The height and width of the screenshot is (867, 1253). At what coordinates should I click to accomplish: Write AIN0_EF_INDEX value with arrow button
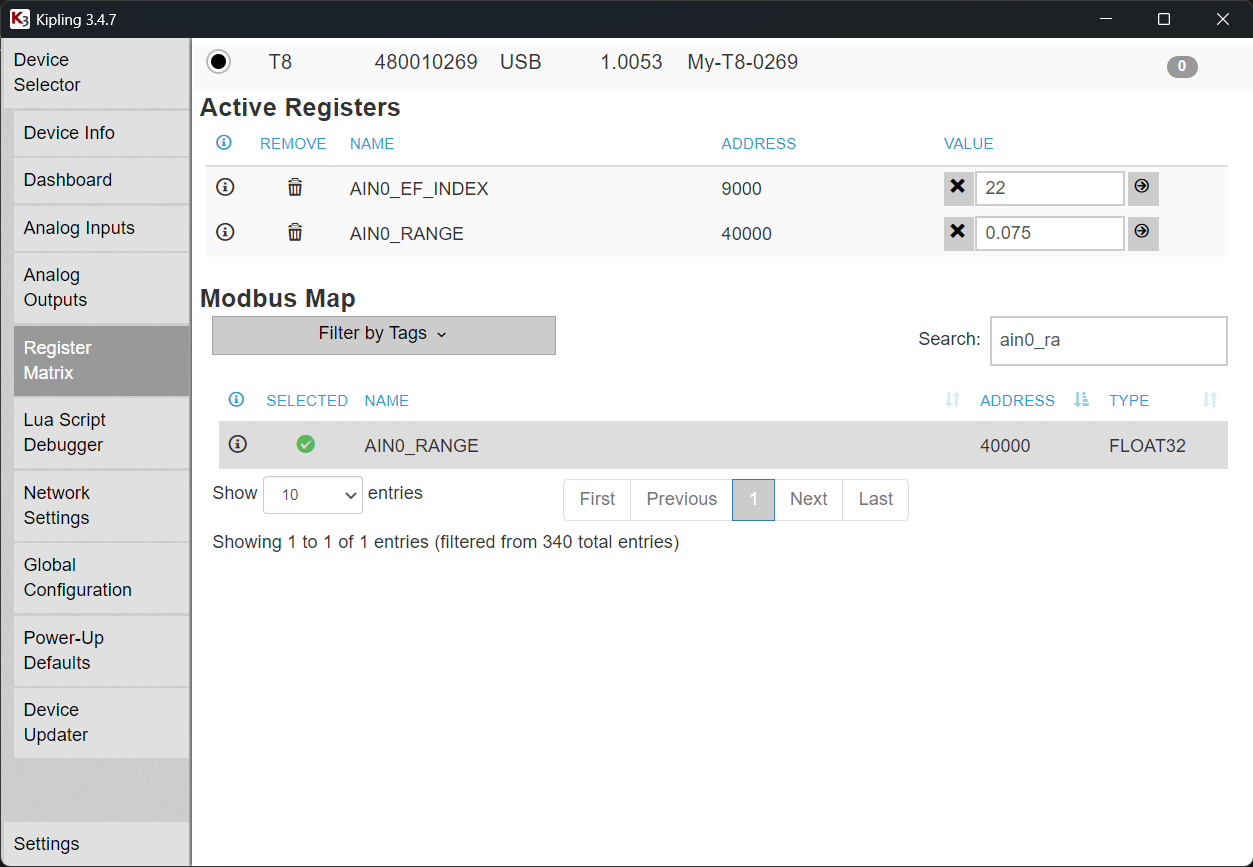[1142, 187]
